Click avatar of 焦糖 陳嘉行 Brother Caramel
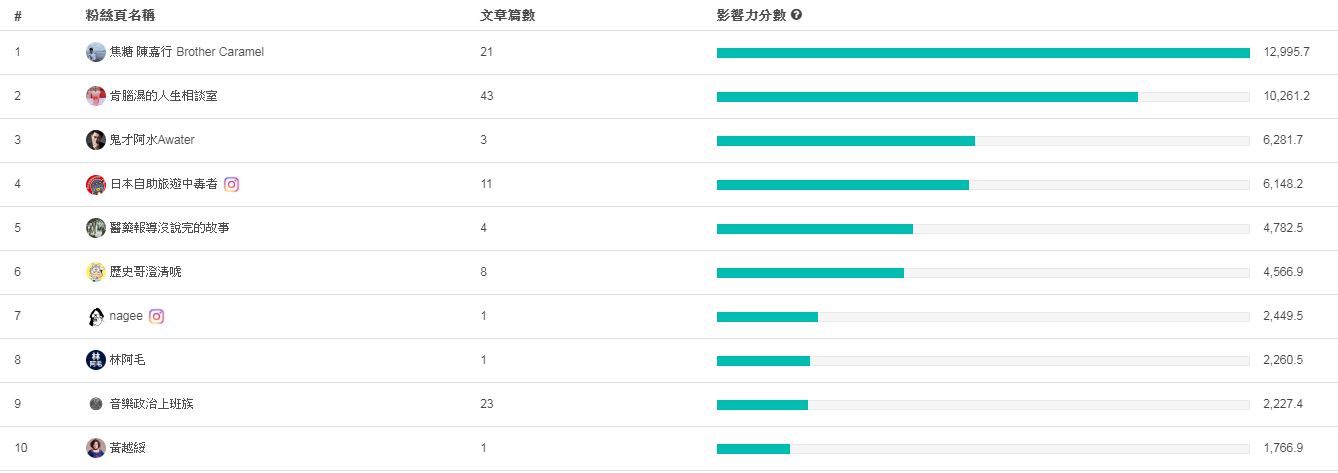The width and height of the screenshot is (1338, 473). click(x=96, y=52)
